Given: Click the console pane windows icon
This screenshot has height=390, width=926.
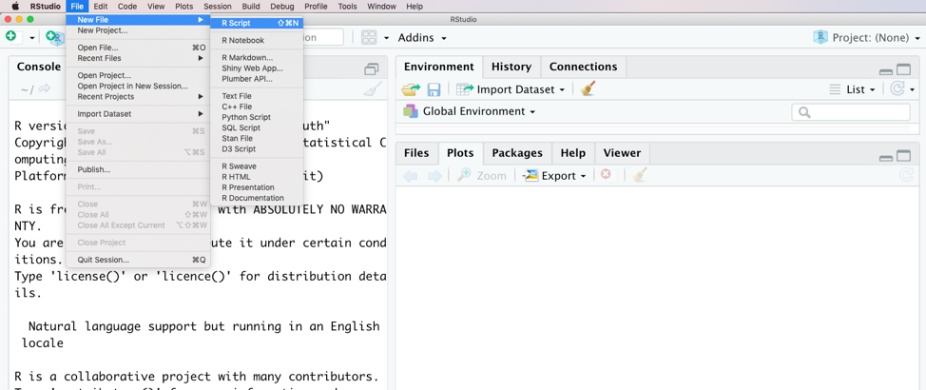Looking at the screenshot, I should (x=371, y=69).
